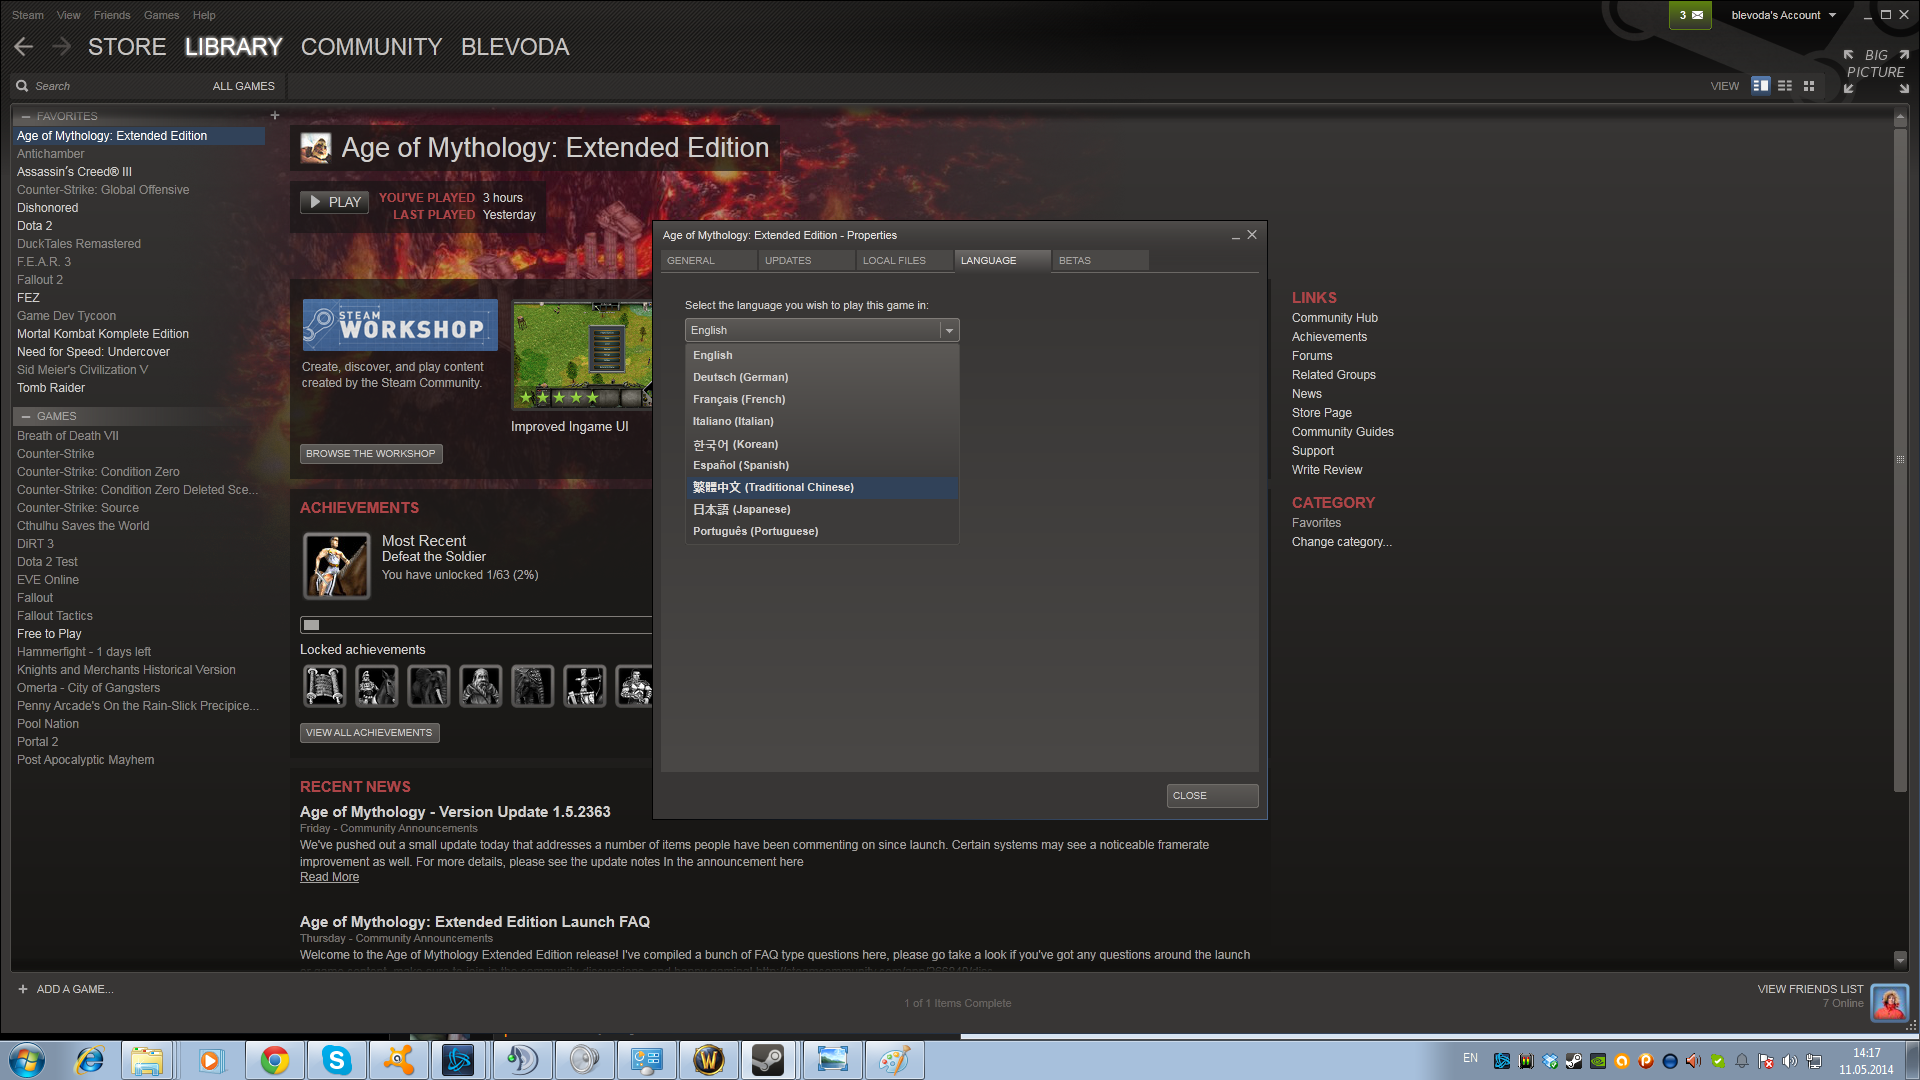Viewport: 1920px width, 1080px height.
Task: Click the Browse the Workshop button
Action: pos(371,454)
